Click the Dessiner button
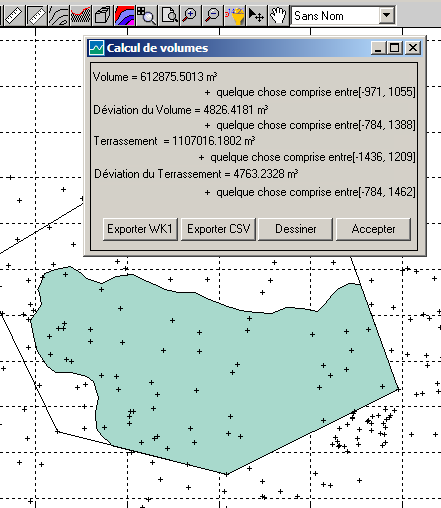This screenshot has width=441, height=508. click(296, 229)
